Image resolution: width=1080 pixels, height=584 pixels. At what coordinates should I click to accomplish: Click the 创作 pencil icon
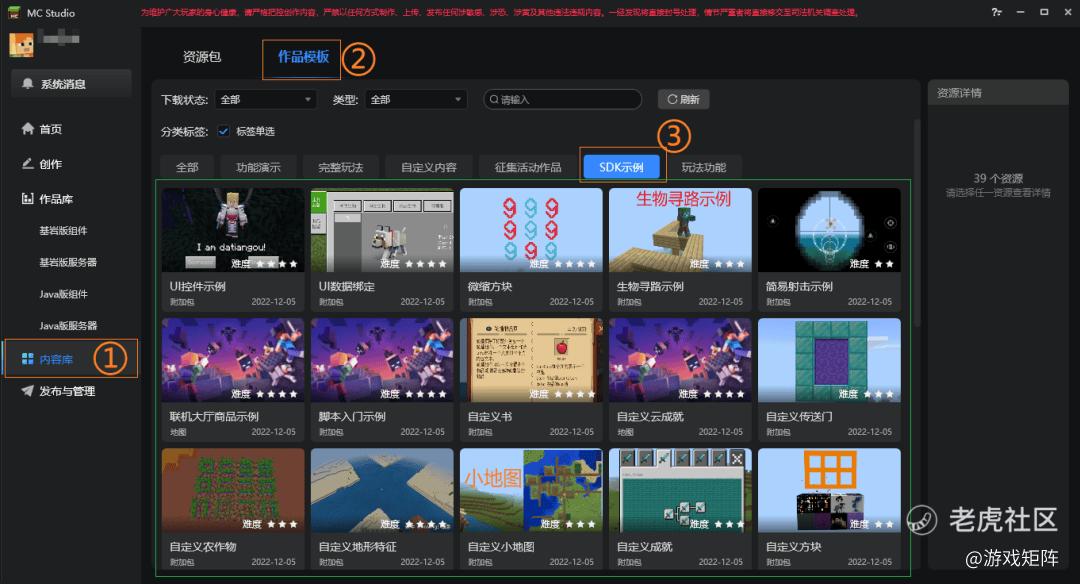coord(28,163)
